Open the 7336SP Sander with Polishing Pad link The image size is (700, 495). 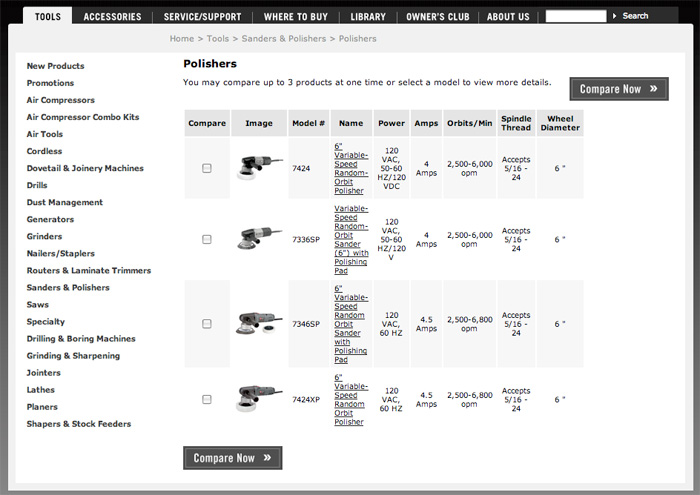tap(351, 240)
